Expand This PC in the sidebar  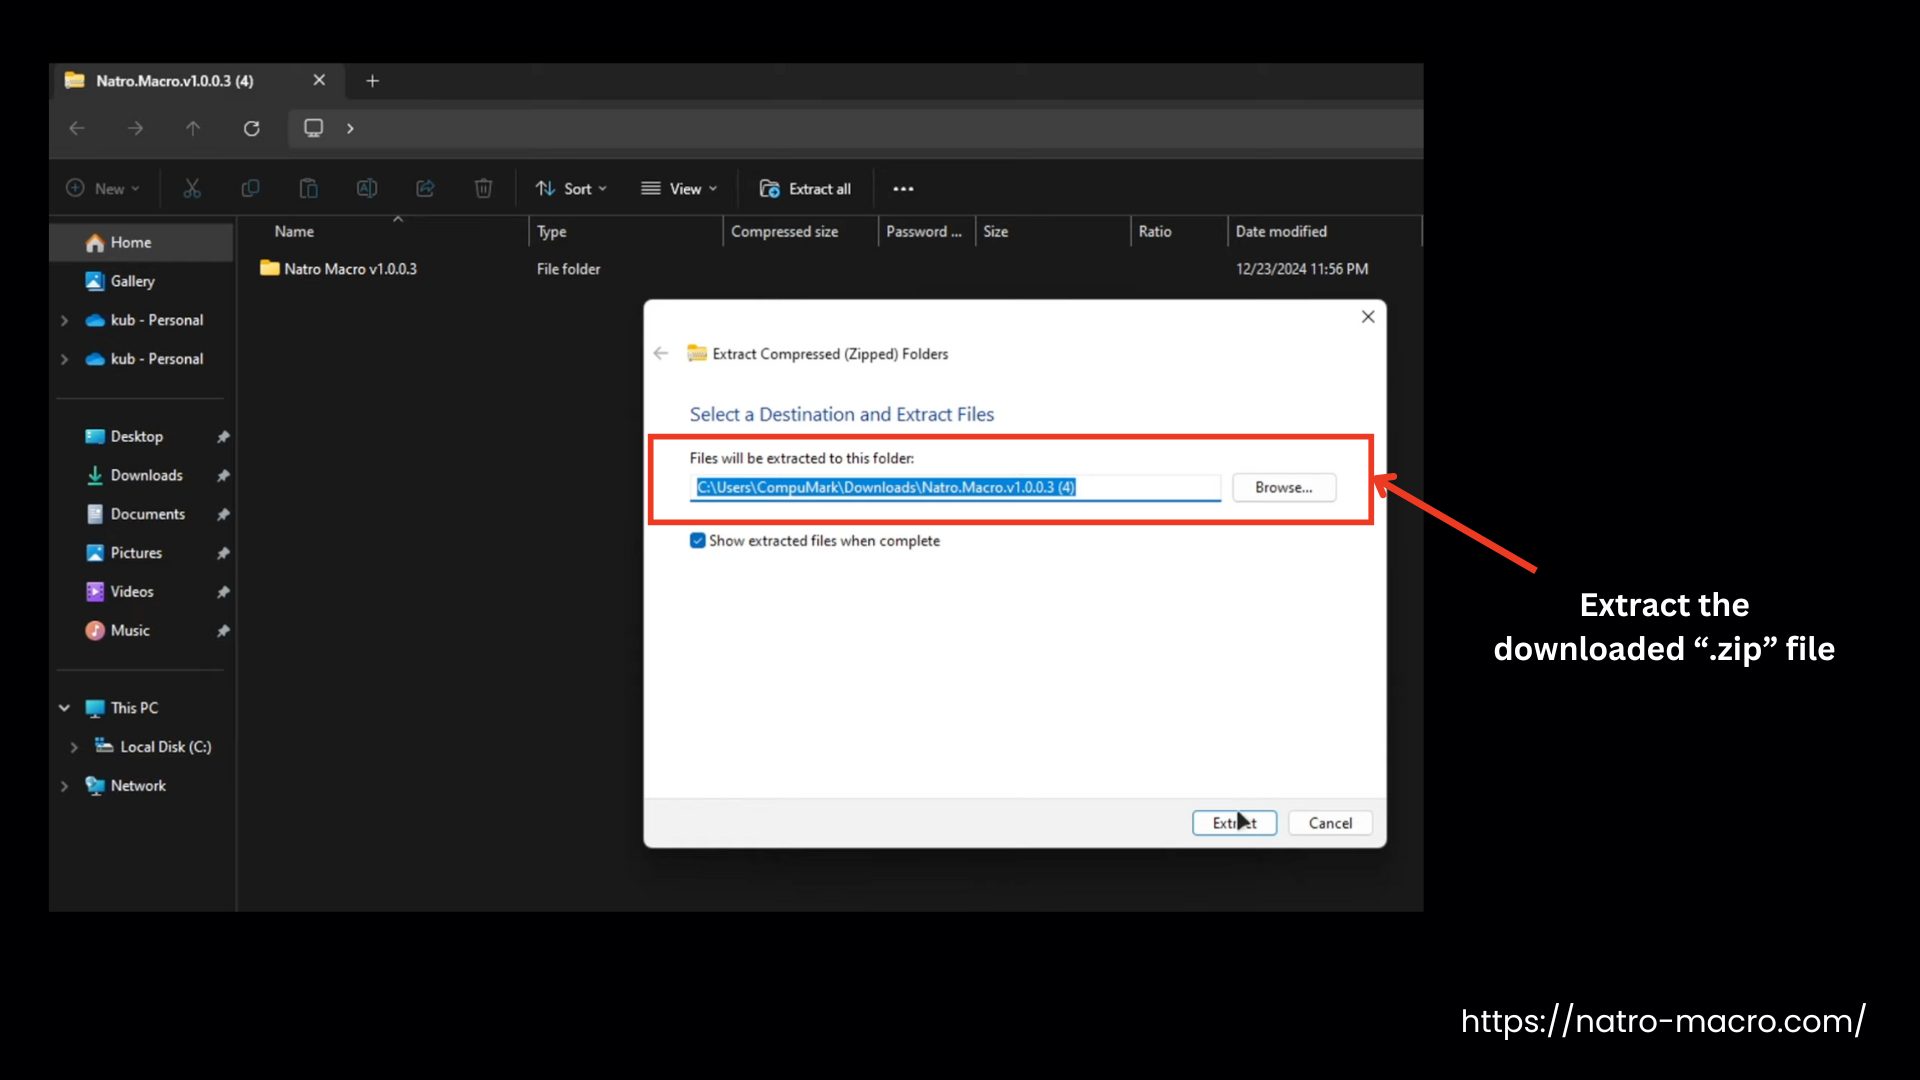pos(64,707)
